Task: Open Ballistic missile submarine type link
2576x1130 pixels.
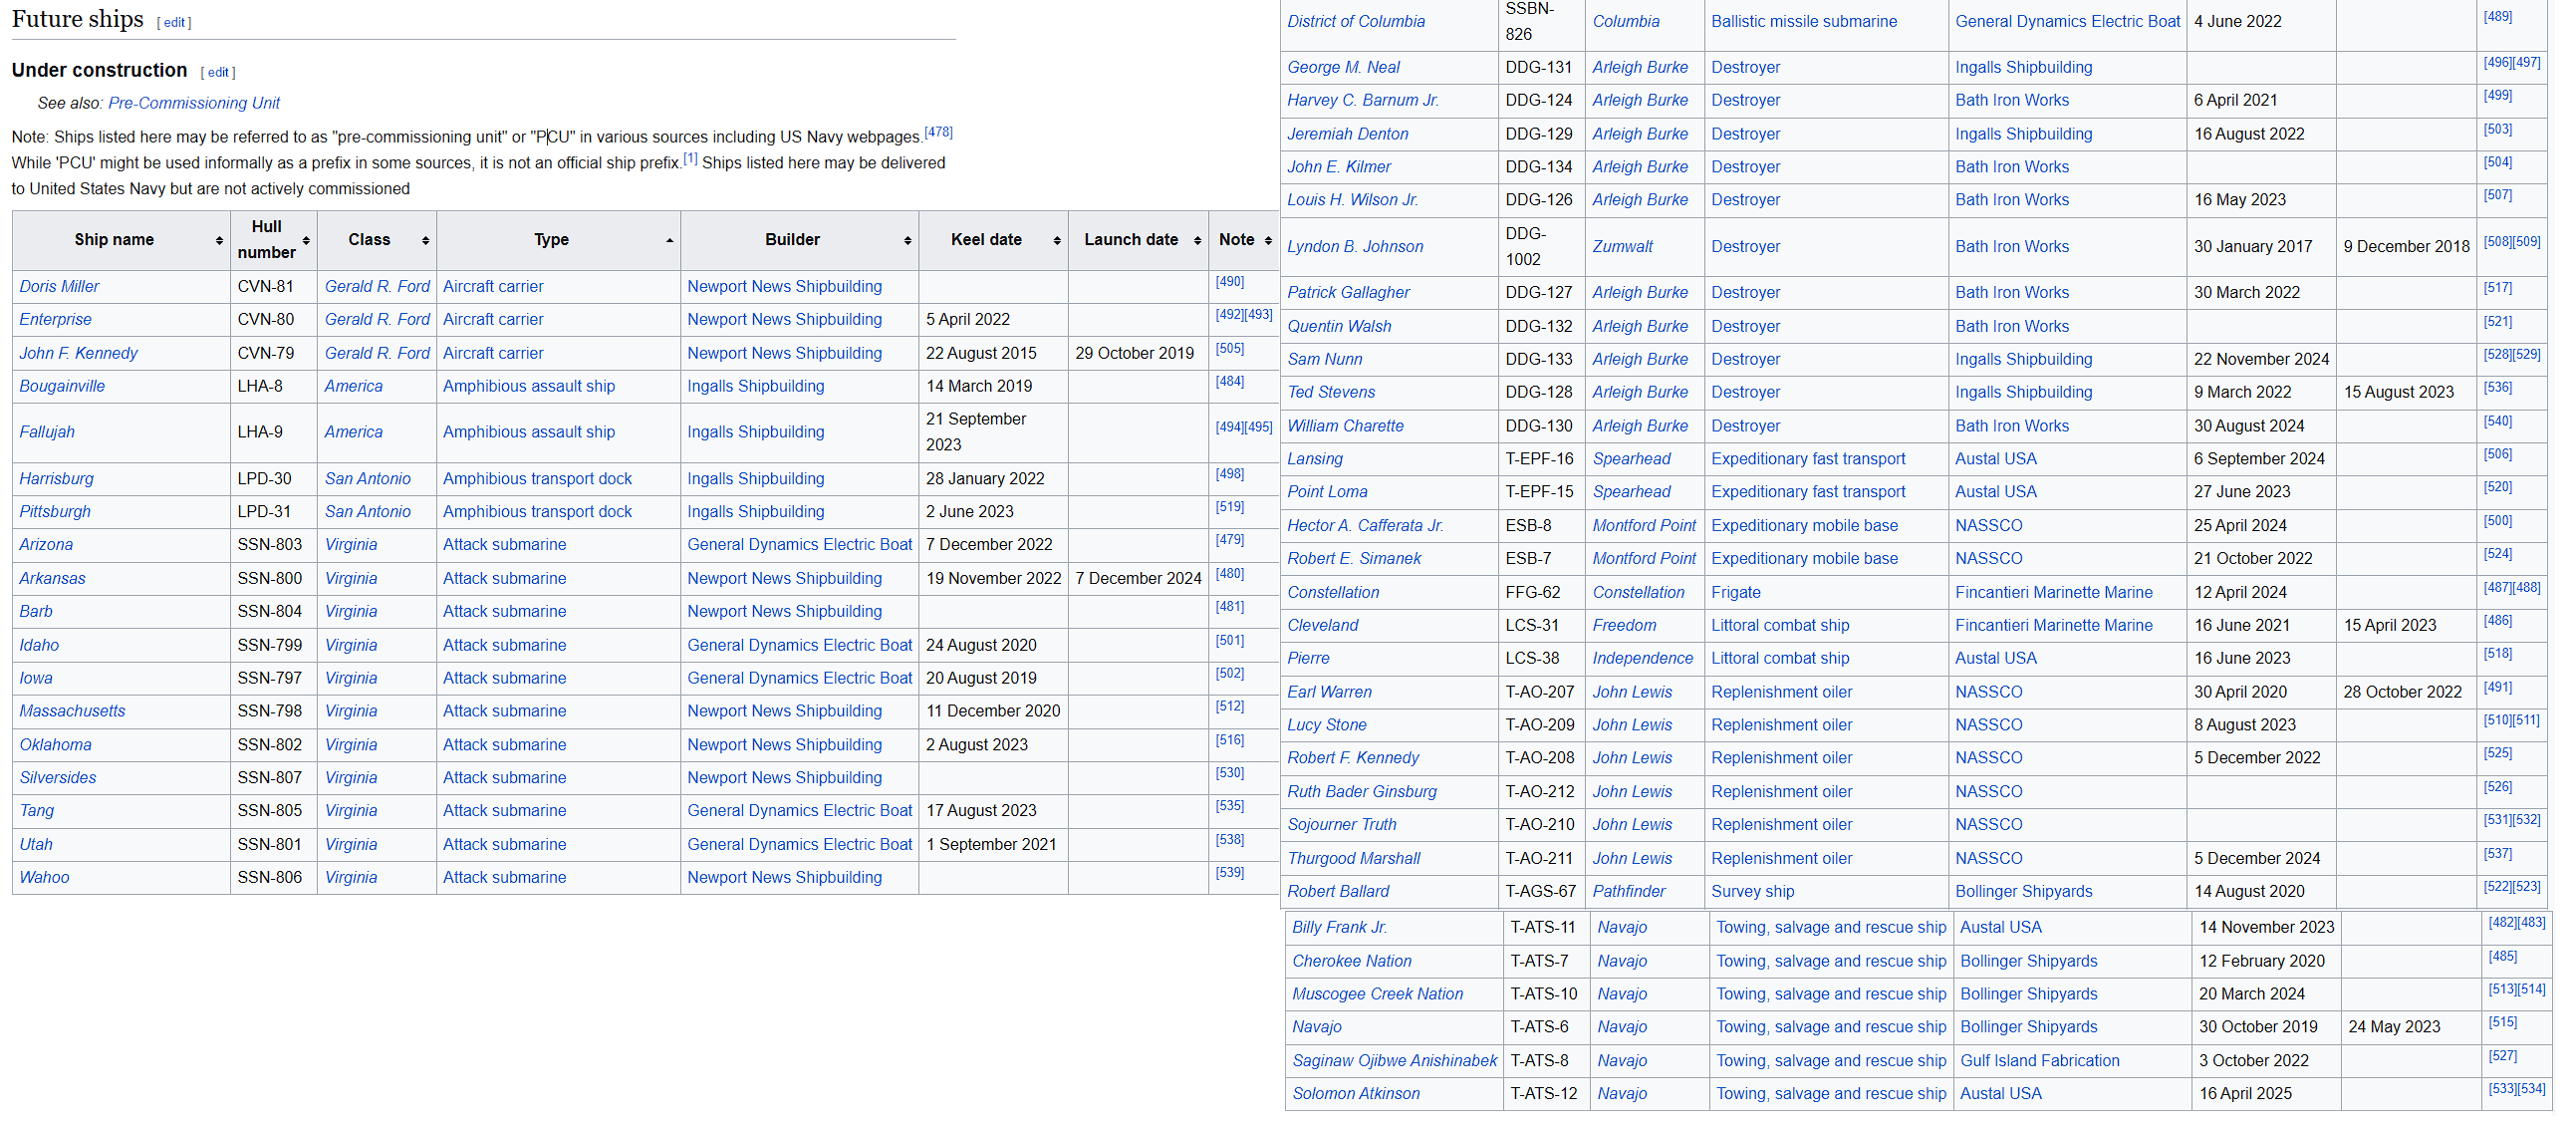Action: (x=1803, y=21)
